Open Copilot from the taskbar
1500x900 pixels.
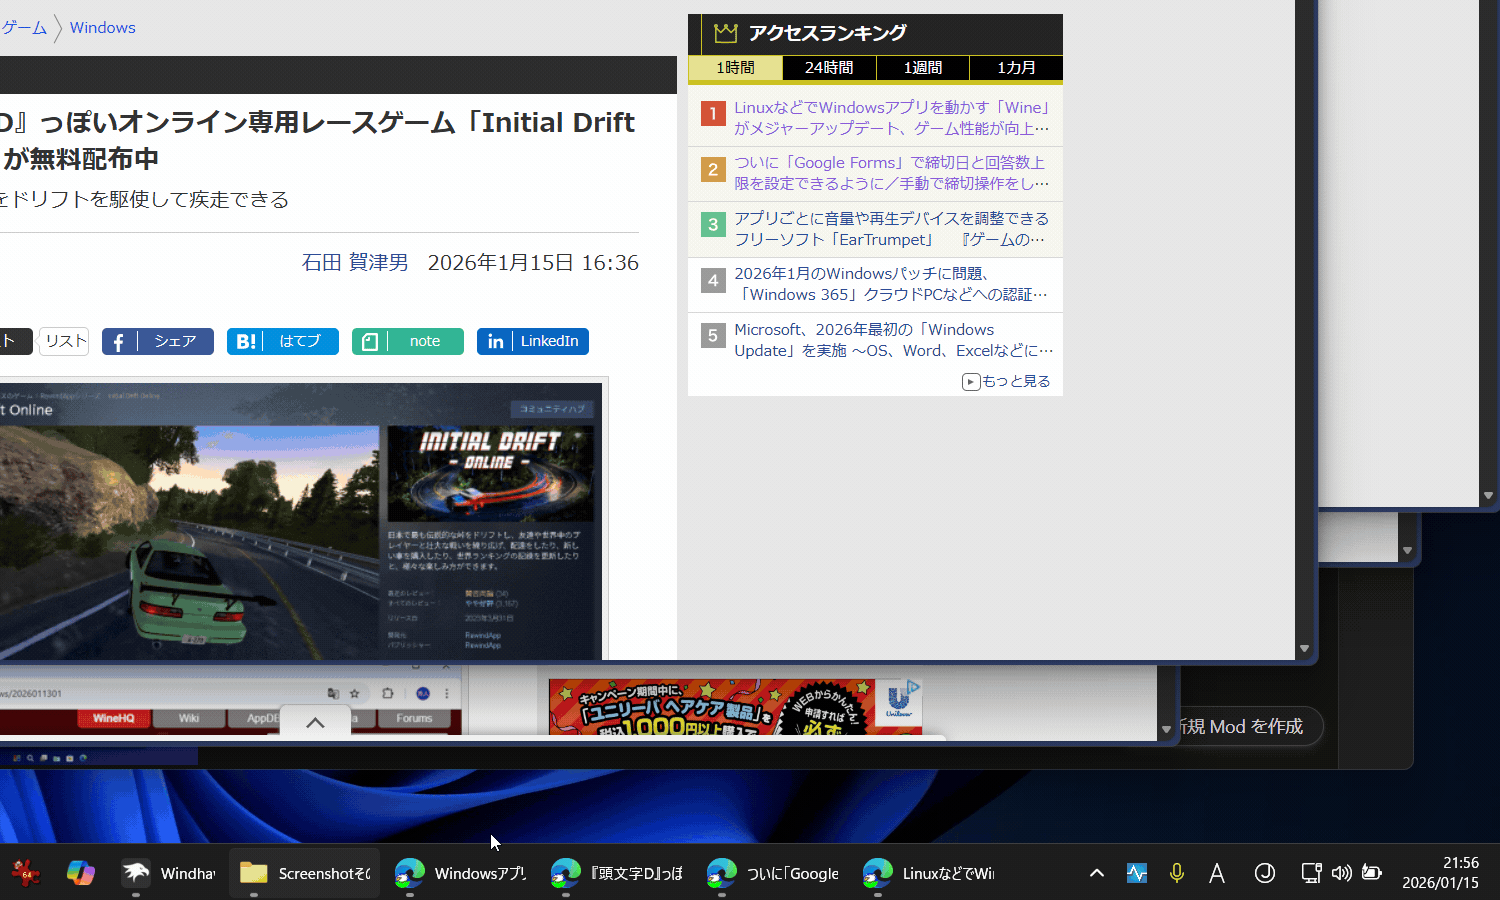pos(81,872)
